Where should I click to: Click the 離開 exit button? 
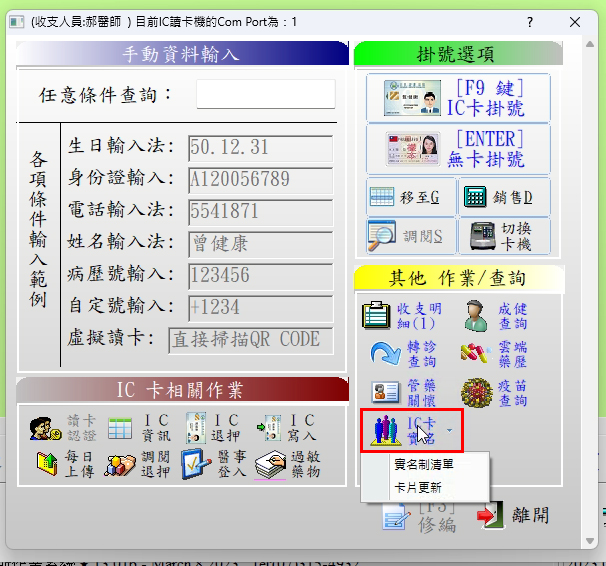[x=514, y=516]
